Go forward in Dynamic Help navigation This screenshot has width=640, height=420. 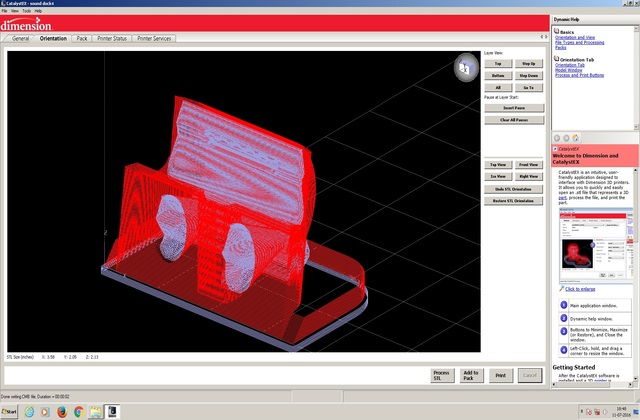point(566,138)
